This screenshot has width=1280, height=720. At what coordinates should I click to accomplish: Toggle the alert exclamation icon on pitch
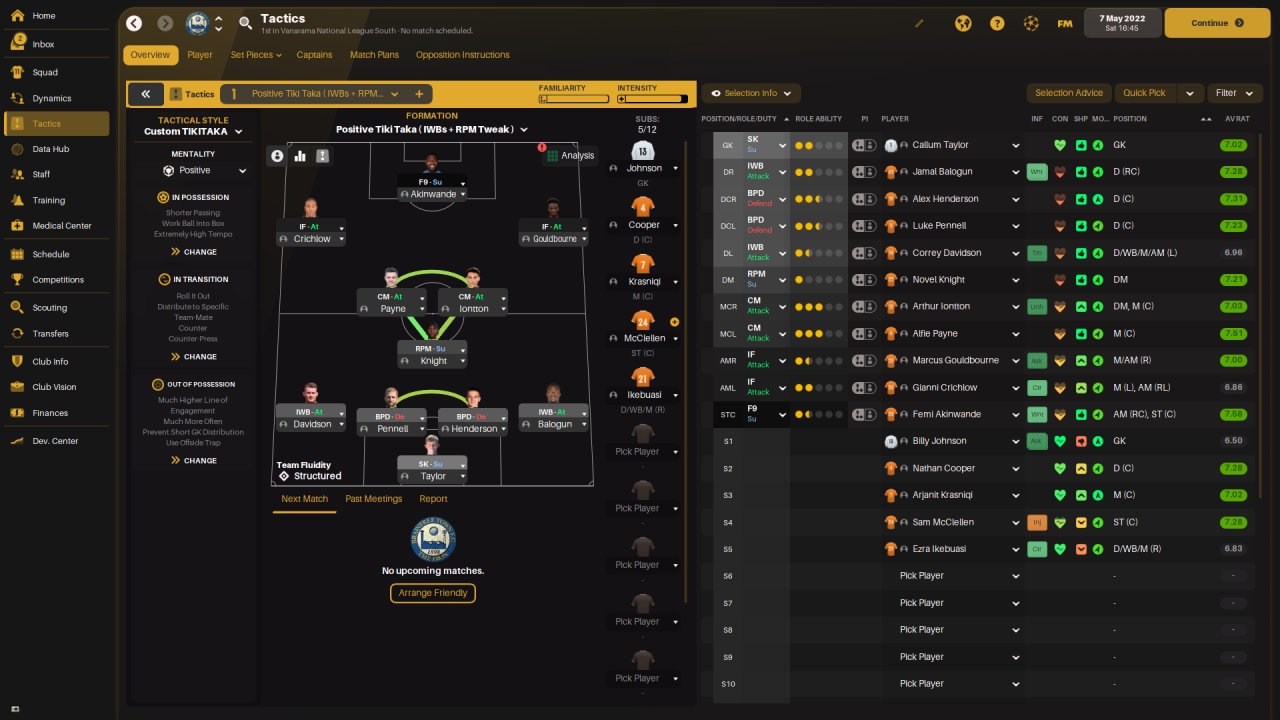tap(323, 156)
